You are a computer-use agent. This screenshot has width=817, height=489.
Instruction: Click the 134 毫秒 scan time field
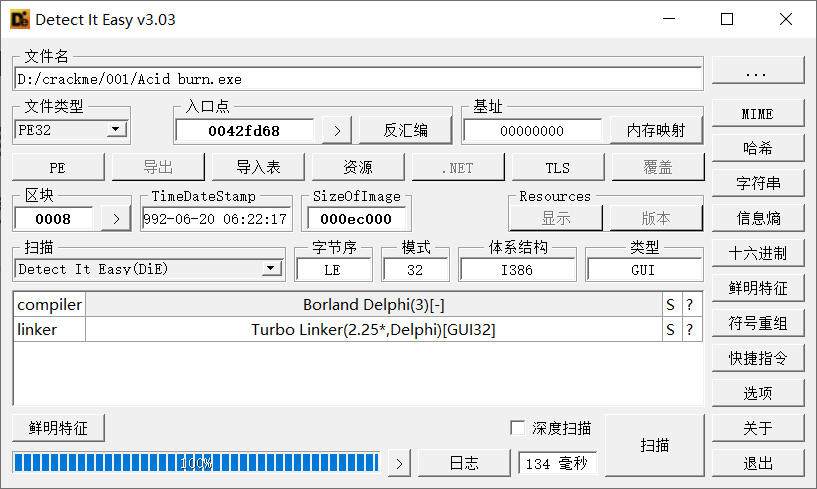pyautogui.click(x=557, y=463)
